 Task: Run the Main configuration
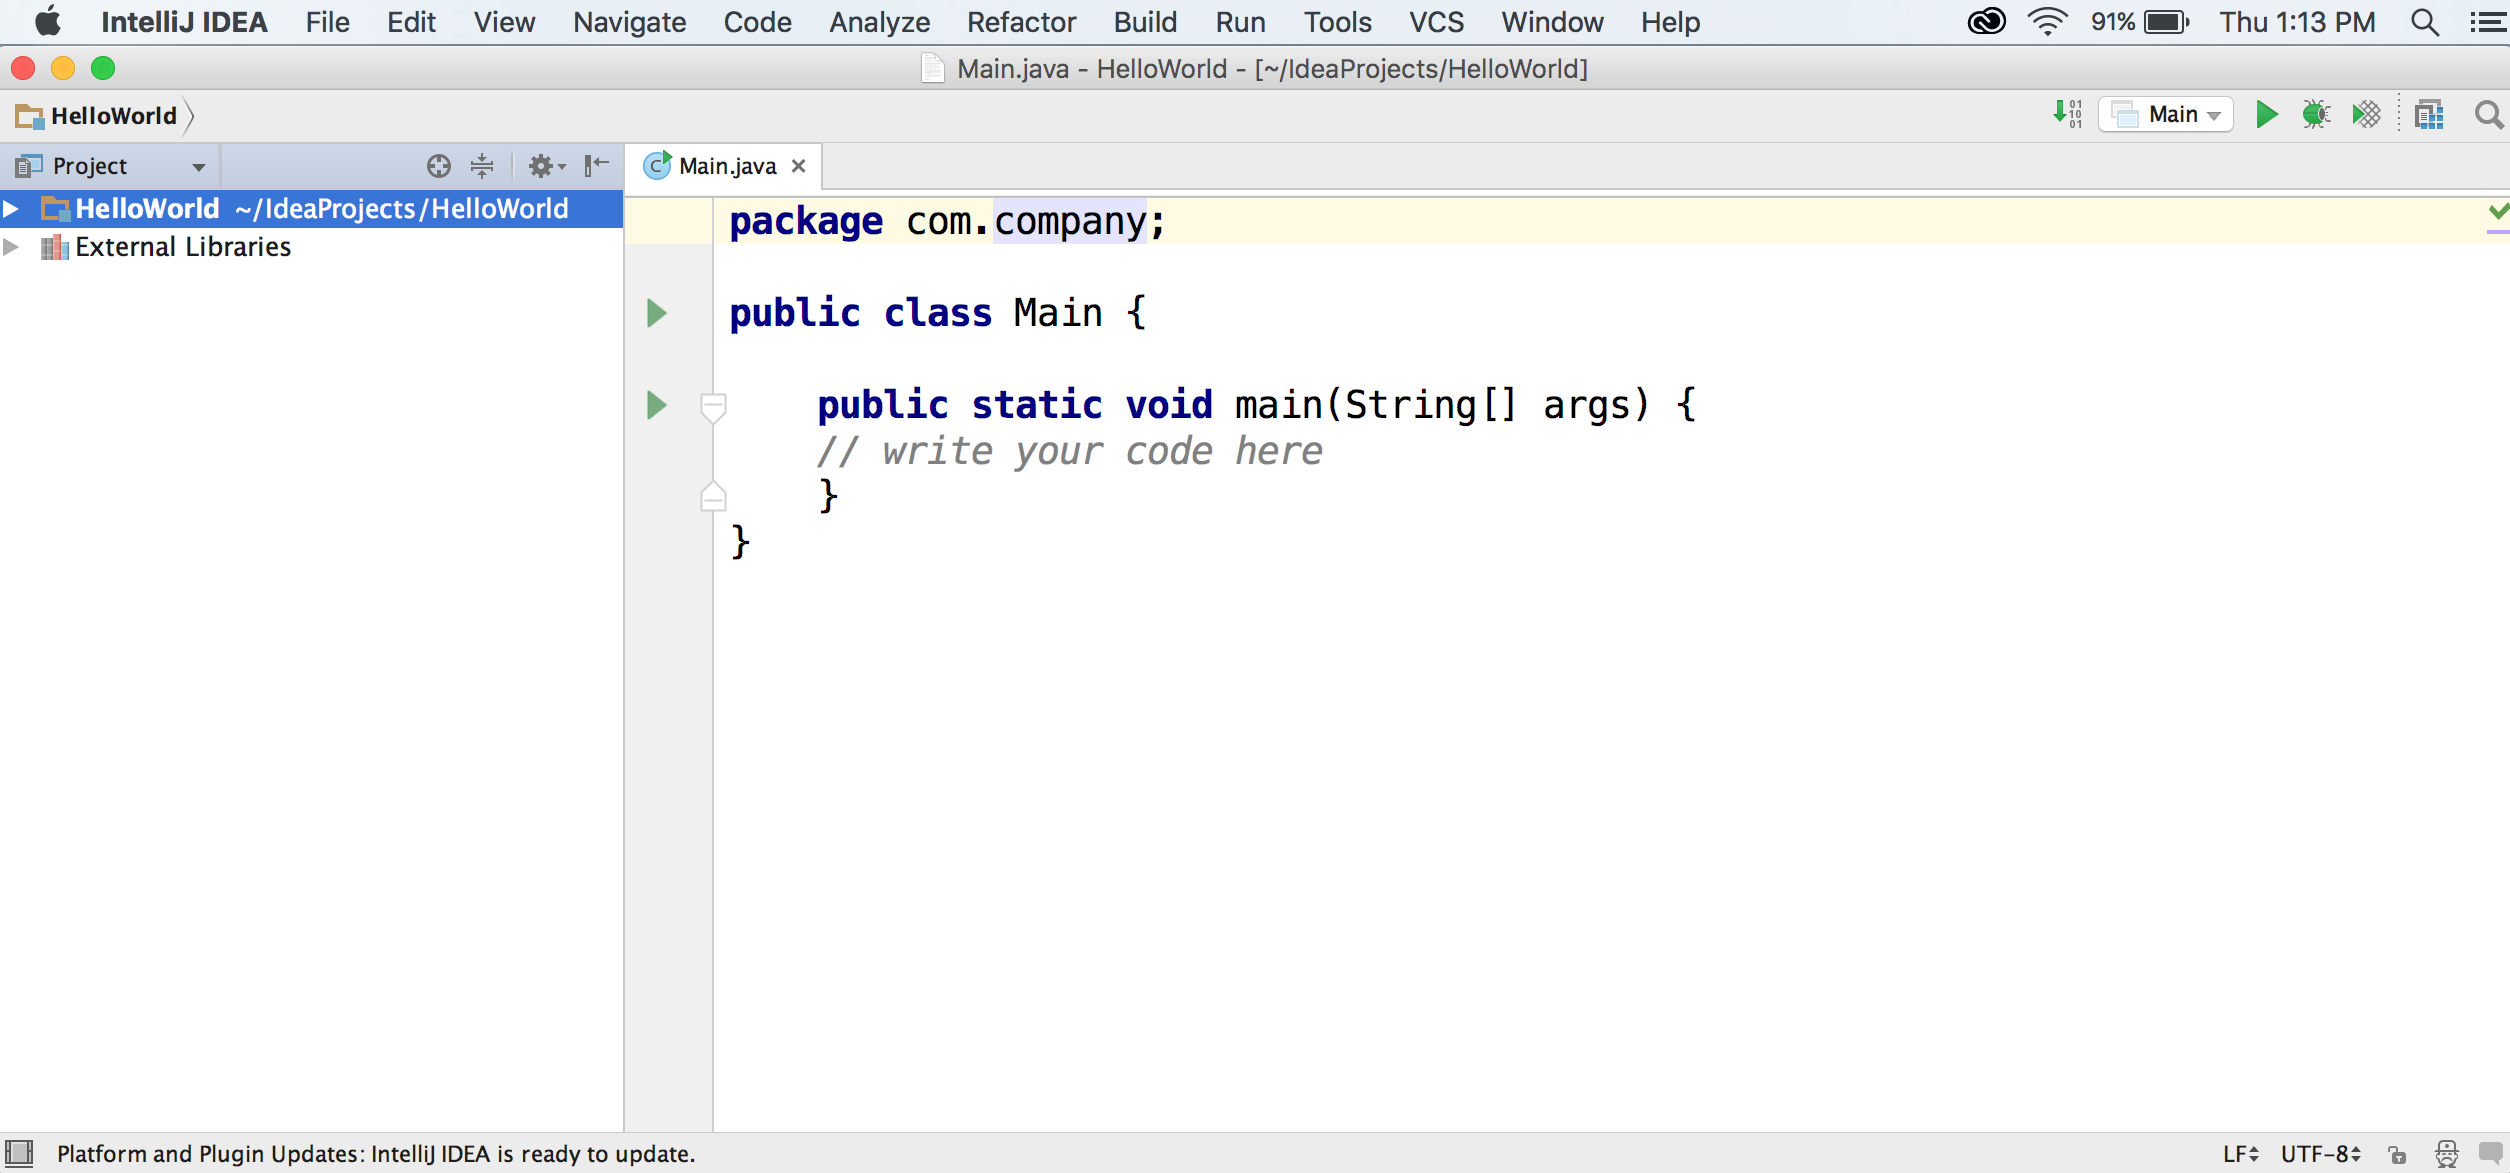pos(2265,114)
